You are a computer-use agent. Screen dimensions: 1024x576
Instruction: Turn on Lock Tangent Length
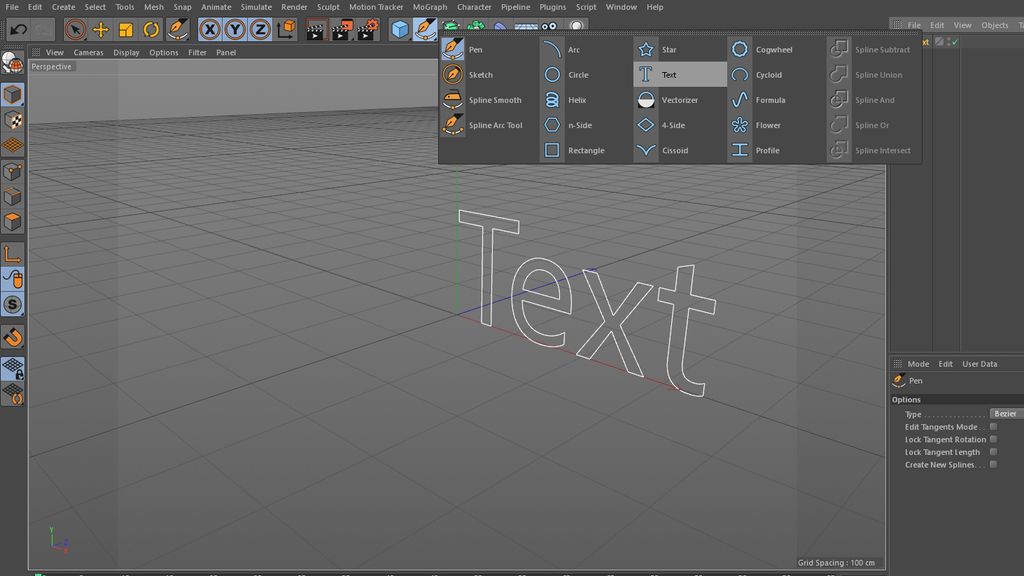(992, 451)
